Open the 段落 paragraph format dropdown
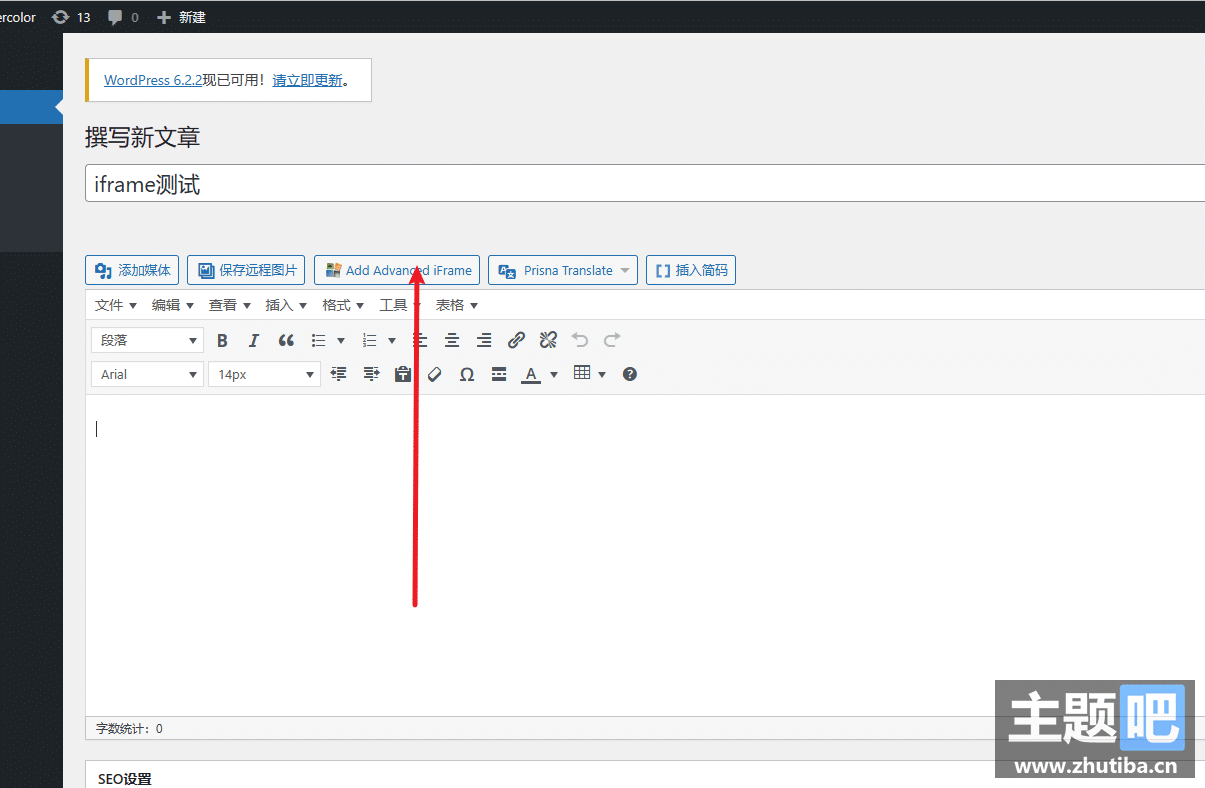Image resolution: width=1205 pixels, height=788 pixels. click(x=147, y=341)
